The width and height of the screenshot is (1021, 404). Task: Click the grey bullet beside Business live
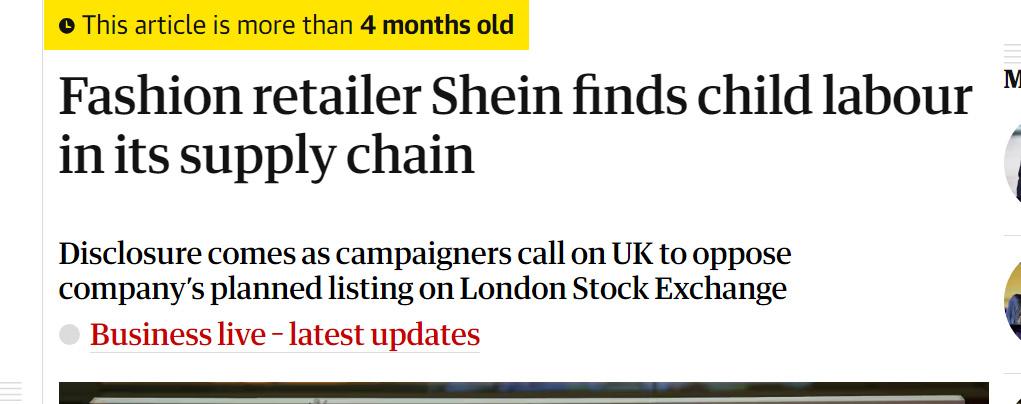click(x=69, y=335)
